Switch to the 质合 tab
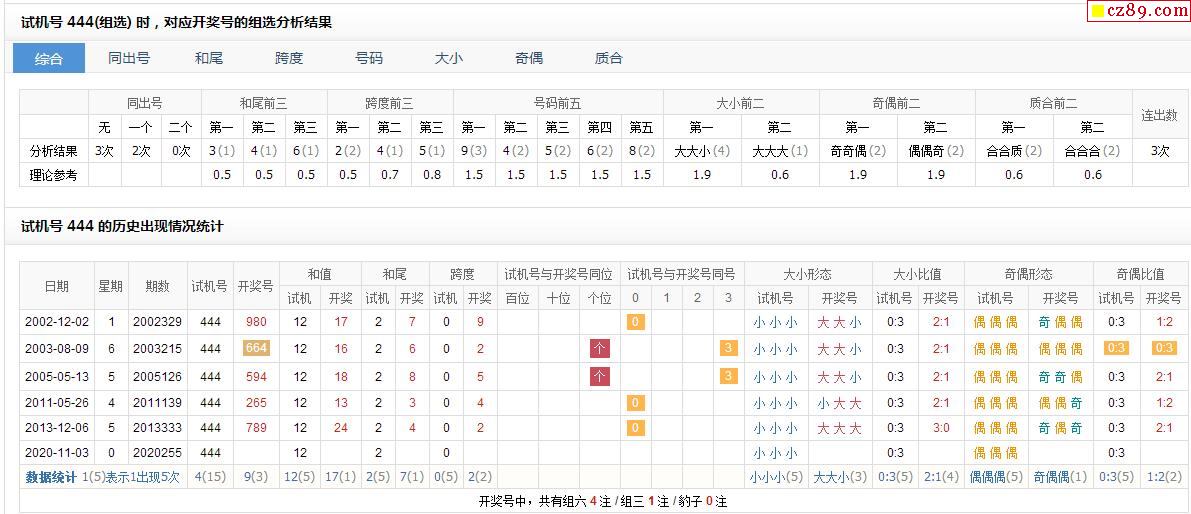Viewport: 1191px width, 514px height. pyautogui.click(x=608, y=58)
